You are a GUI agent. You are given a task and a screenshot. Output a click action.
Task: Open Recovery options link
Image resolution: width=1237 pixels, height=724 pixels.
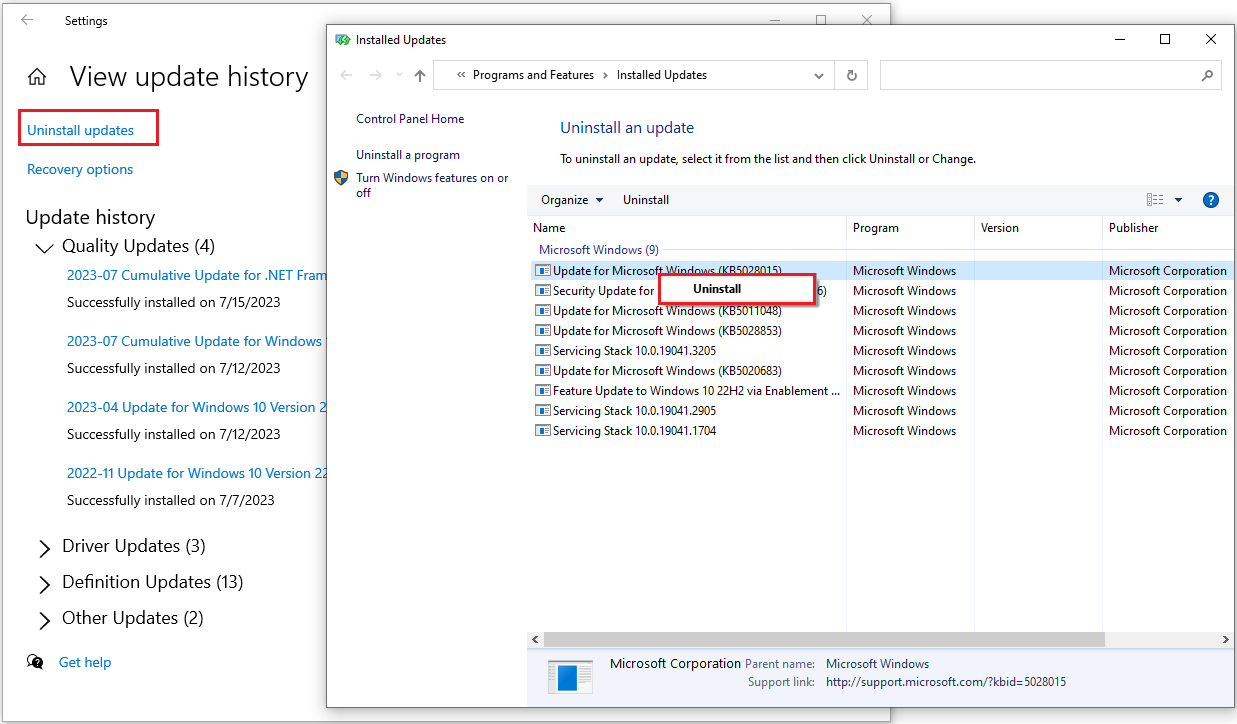point(80,169)
